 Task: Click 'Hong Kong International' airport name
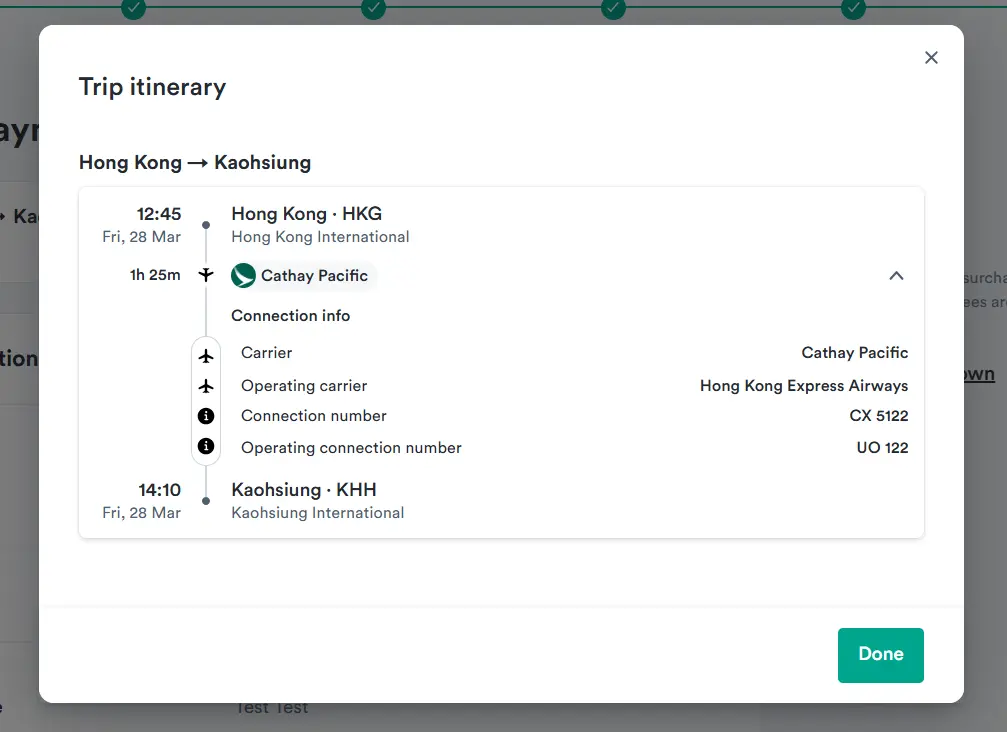[320, 237]
